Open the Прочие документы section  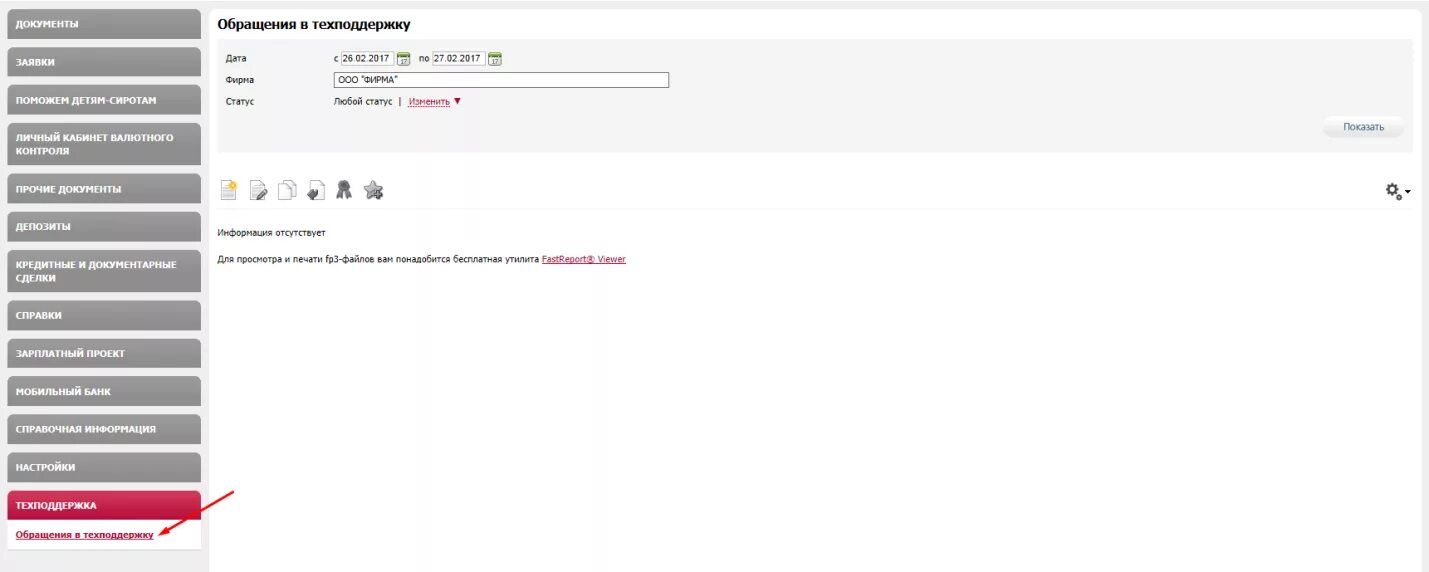(104, 188)
